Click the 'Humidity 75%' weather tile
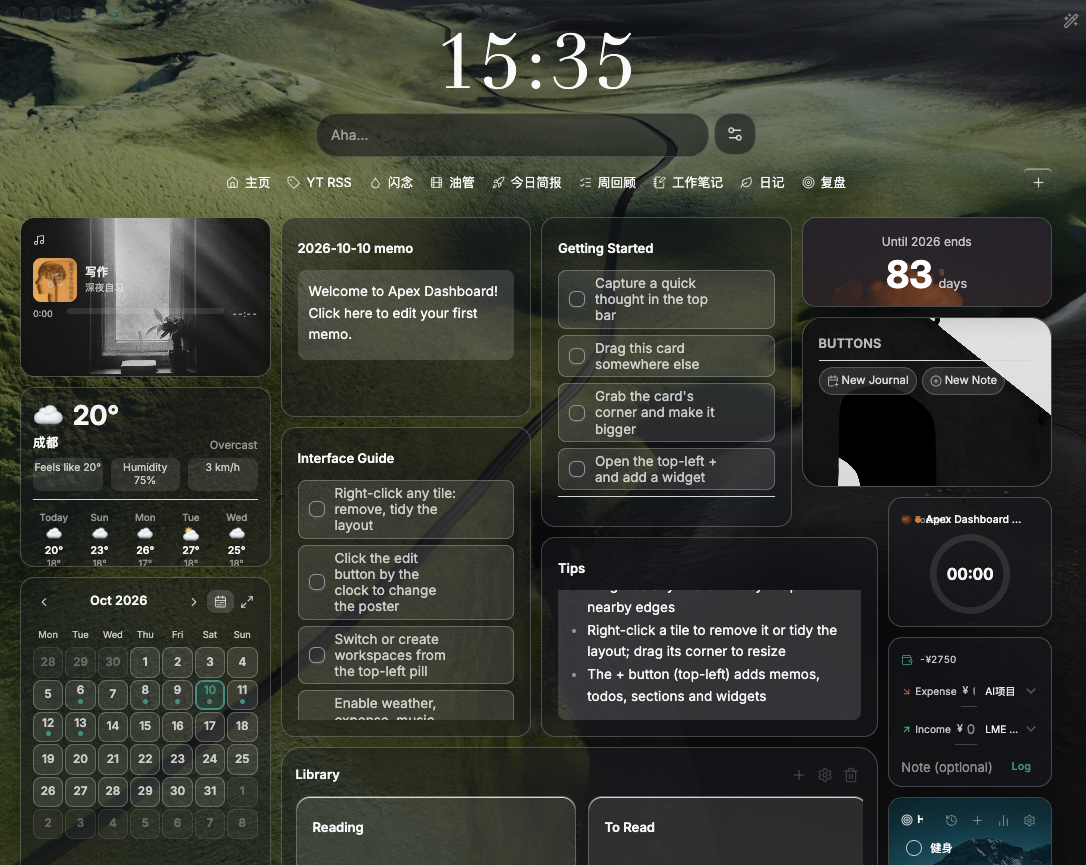The height and width of the screenshot is (865, 1086). point(145,474)
